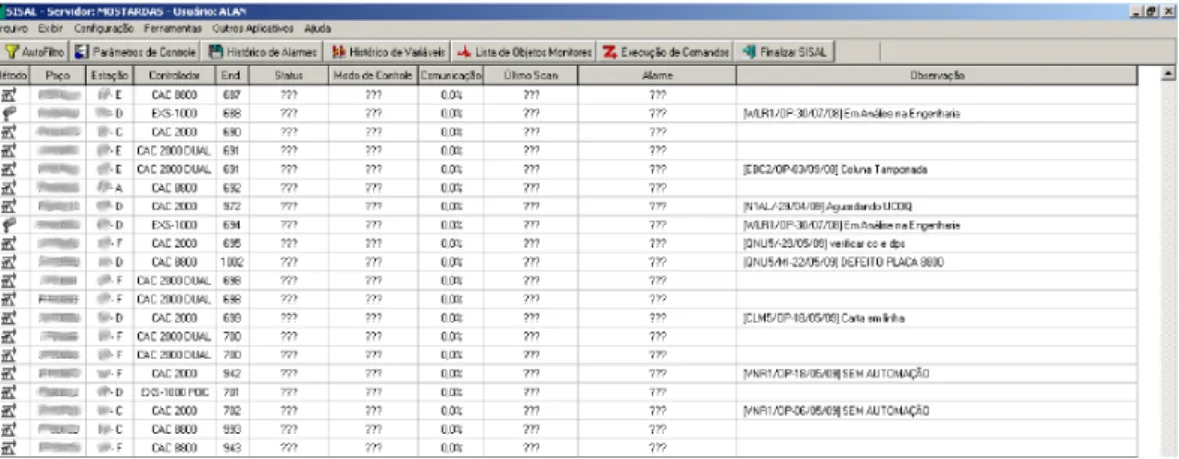Select the End cell showing 943

coord(232,448)
